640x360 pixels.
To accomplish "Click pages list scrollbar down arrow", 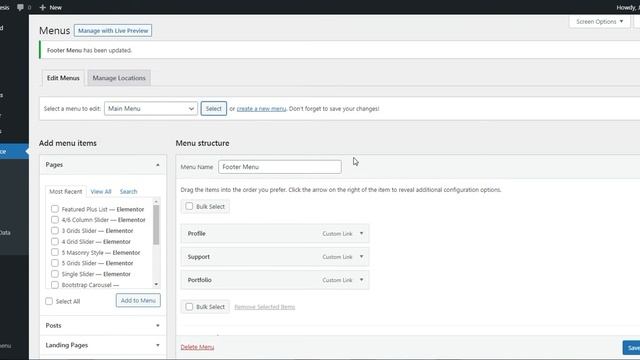I will point(156,284).
